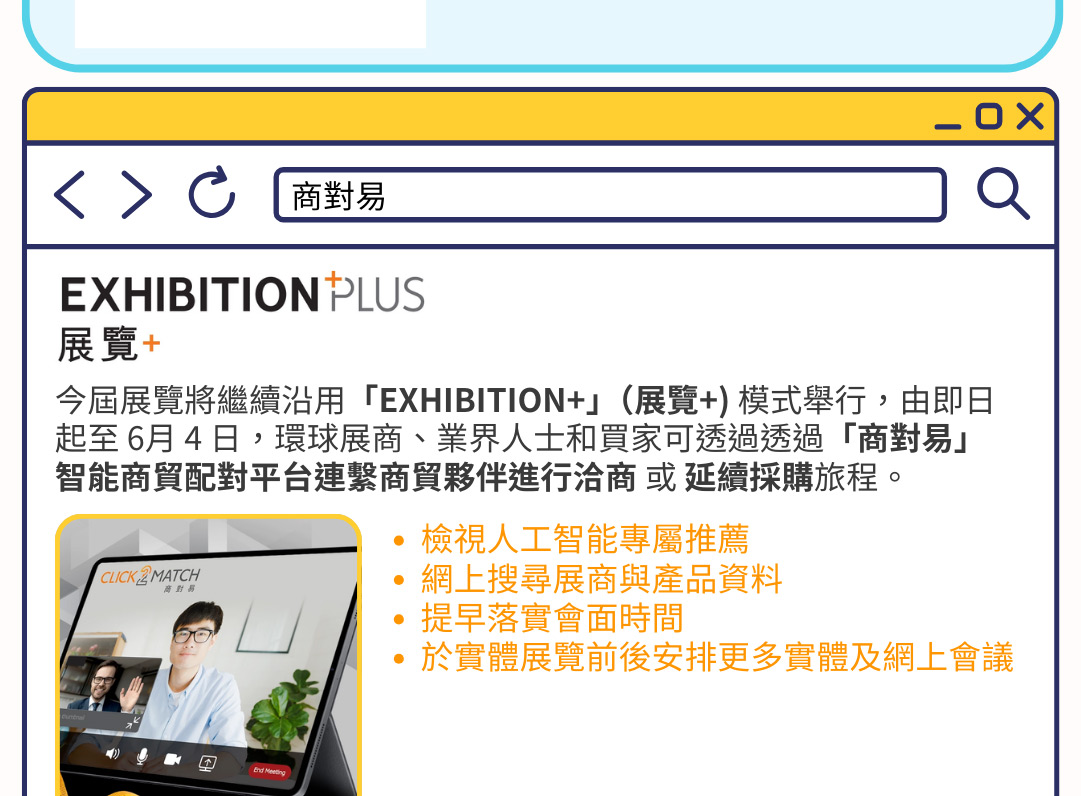Screen dimensions: 1081x796
Task: Click the browser back arrow
Action: point(70,195)
